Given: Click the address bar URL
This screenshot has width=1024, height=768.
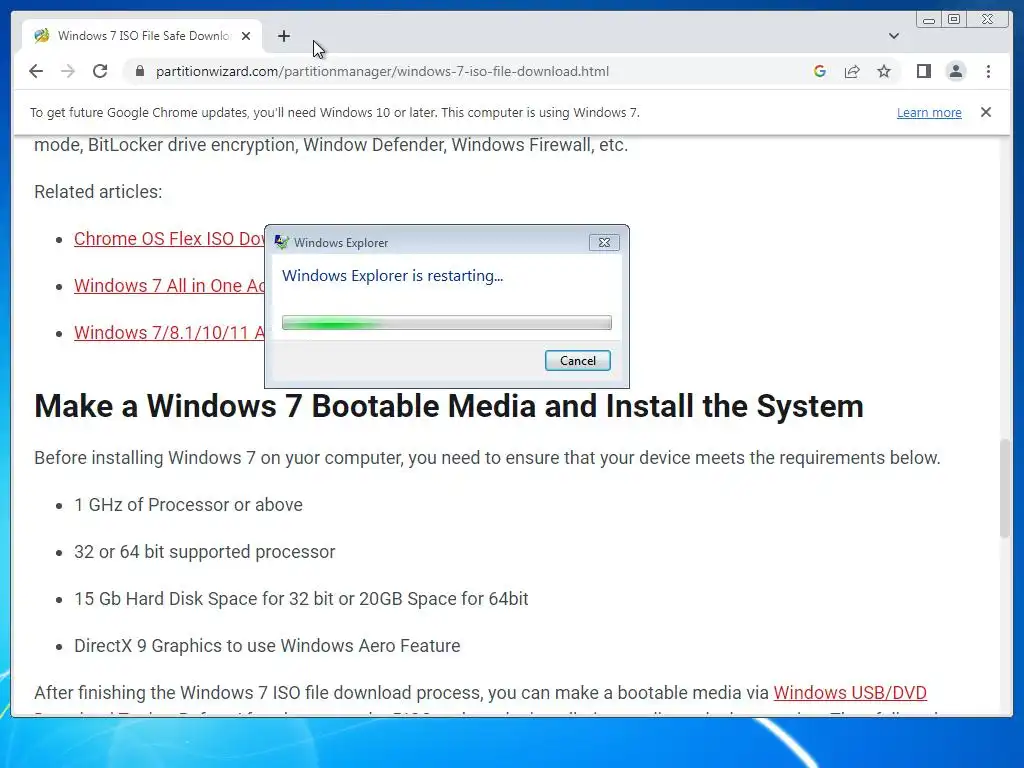Looking at the screenshot, I should pos(382,71).
